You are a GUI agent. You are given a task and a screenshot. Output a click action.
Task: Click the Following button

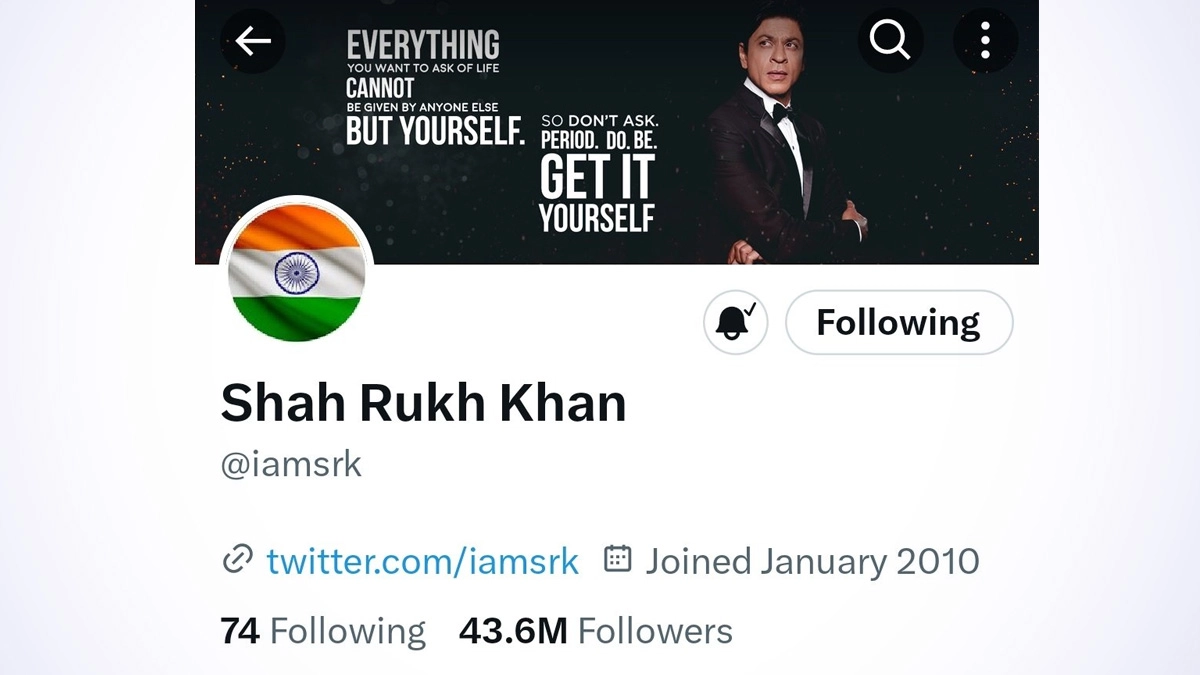[899, 322]
